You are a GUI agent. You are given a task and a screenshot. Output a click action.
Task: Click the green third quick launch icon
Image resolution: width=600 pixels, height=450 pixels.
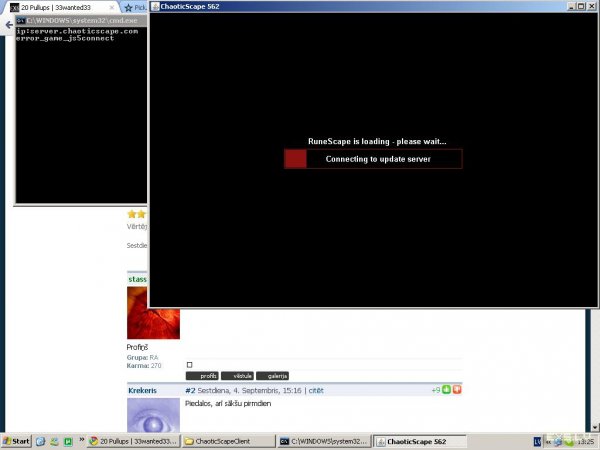point(68,442)
